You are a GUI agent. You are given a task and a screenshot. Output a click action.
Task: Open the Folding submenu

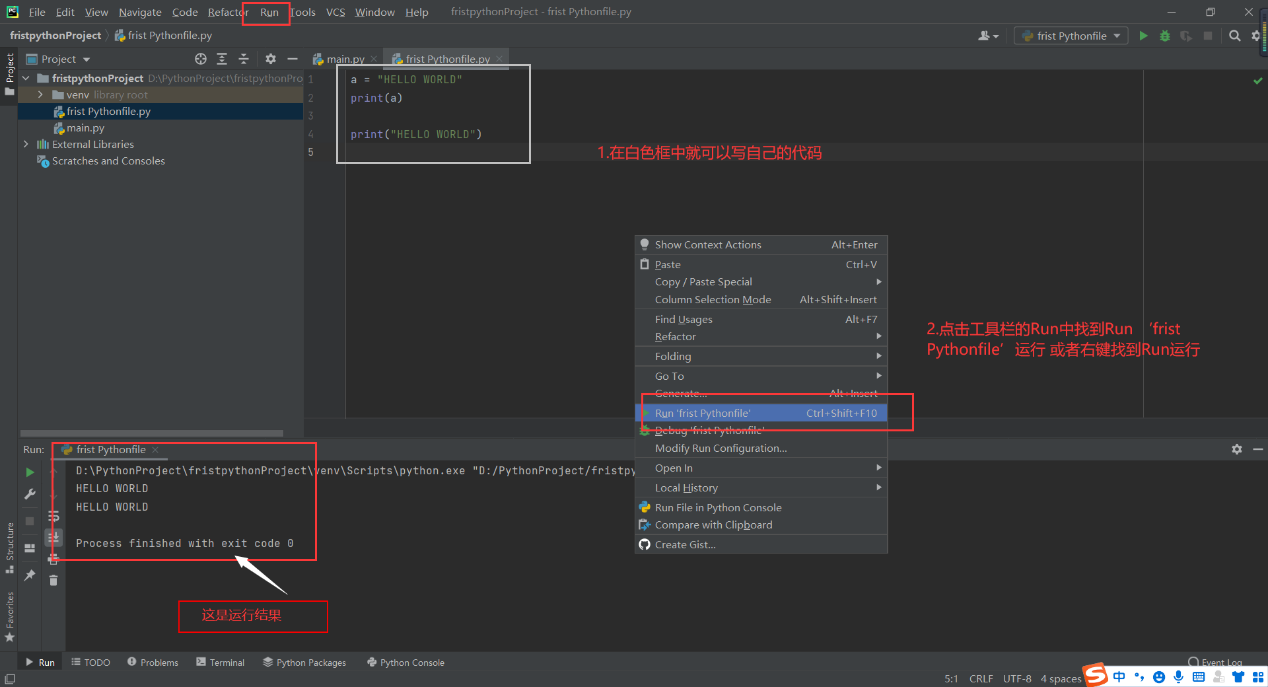click(761, 357)
